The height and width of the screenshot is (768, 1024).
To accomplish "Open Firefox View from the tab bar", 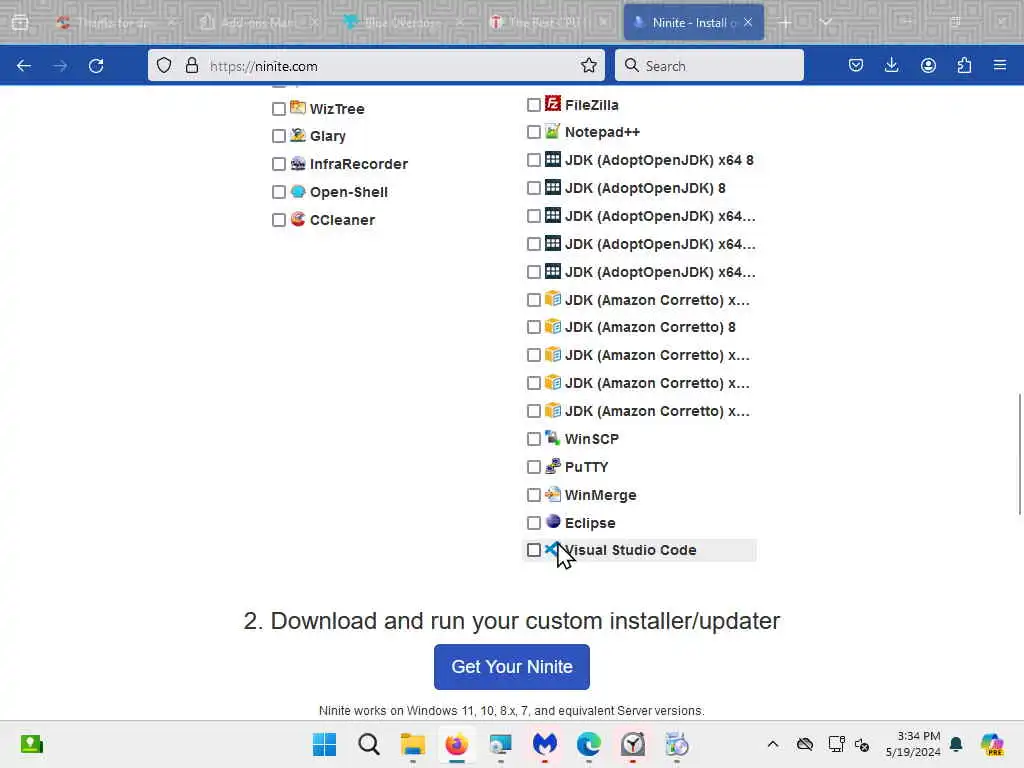I will point(20,23).
